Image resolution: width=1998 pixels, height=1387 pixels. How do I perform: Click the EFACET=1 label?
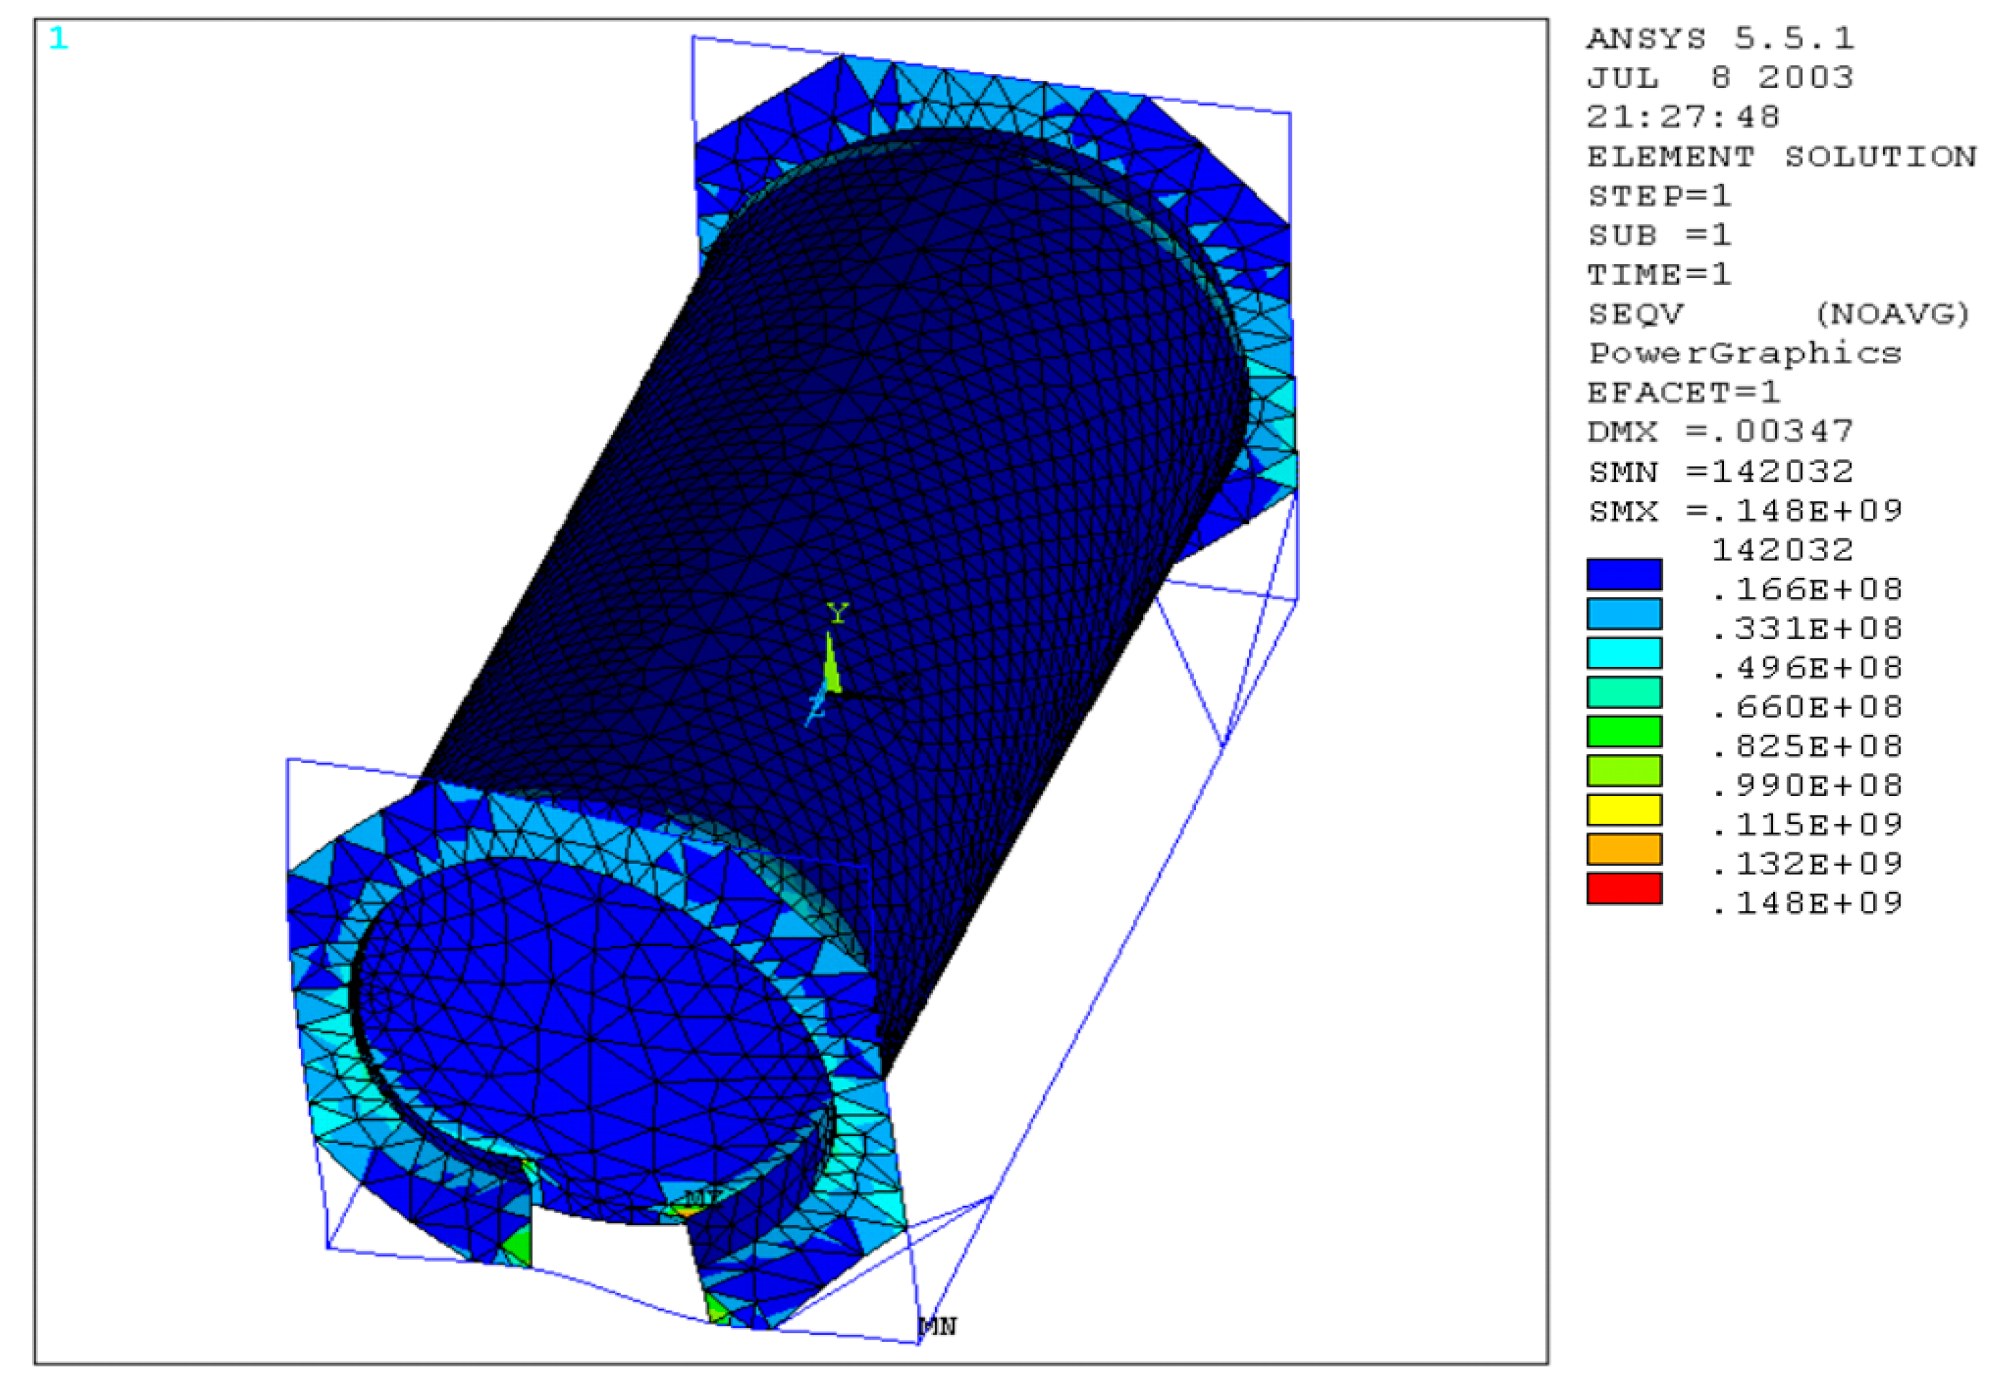[1683, 392]
